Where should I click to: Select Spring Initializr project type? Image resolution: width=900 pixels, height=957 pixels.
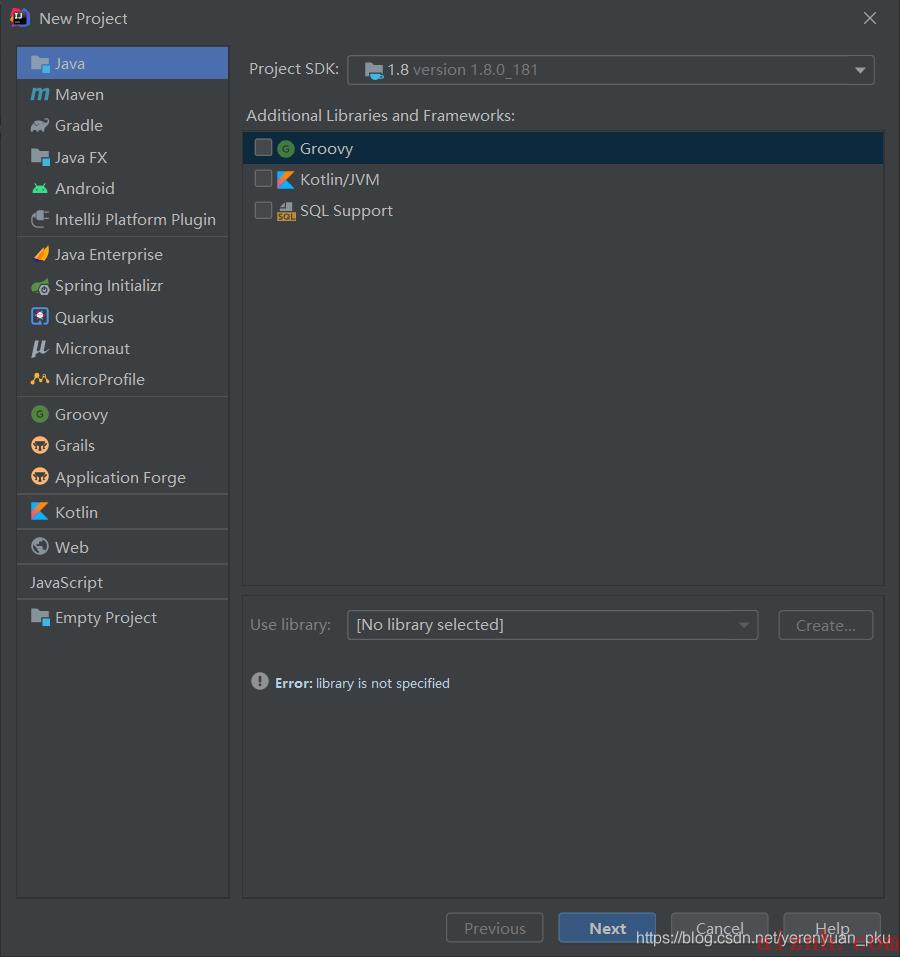click(x=123, y=286)
